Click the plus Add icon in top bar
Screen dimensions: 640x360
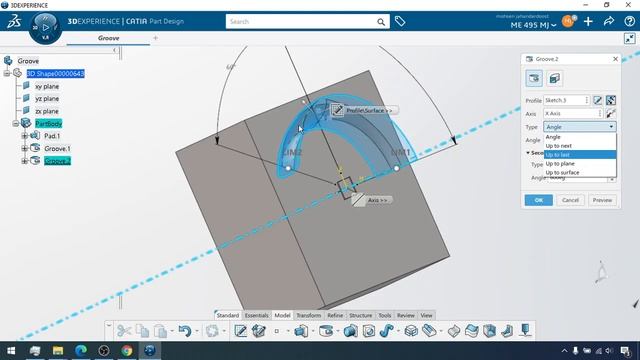pos(588,21)
